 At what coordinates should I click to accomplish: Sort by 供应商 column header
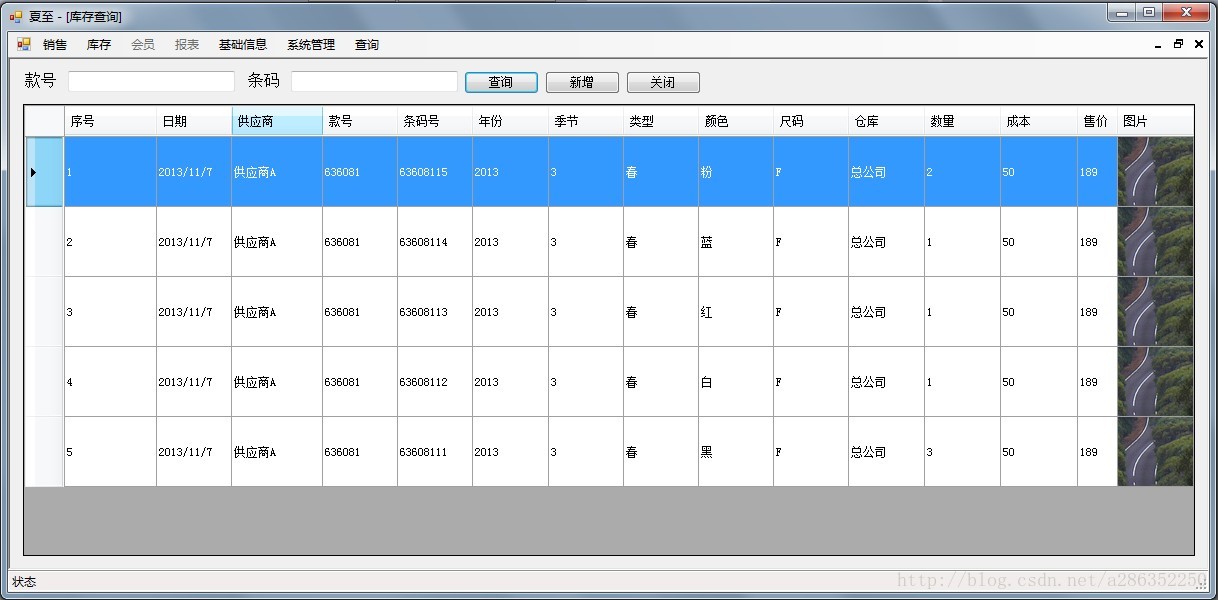(277, 121)
